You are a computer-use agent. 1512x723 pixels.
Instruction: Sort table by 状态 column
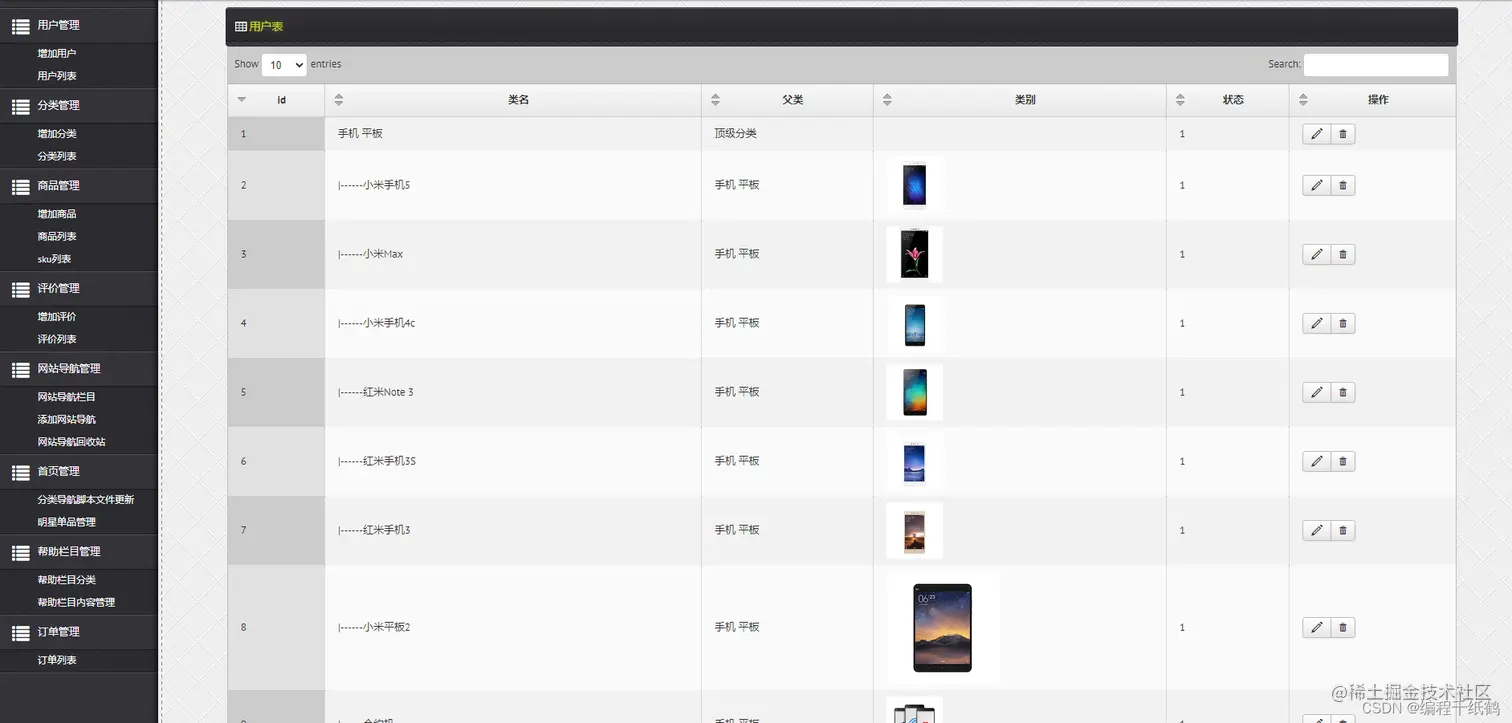pyautogui.click(x=1228, y=100)
